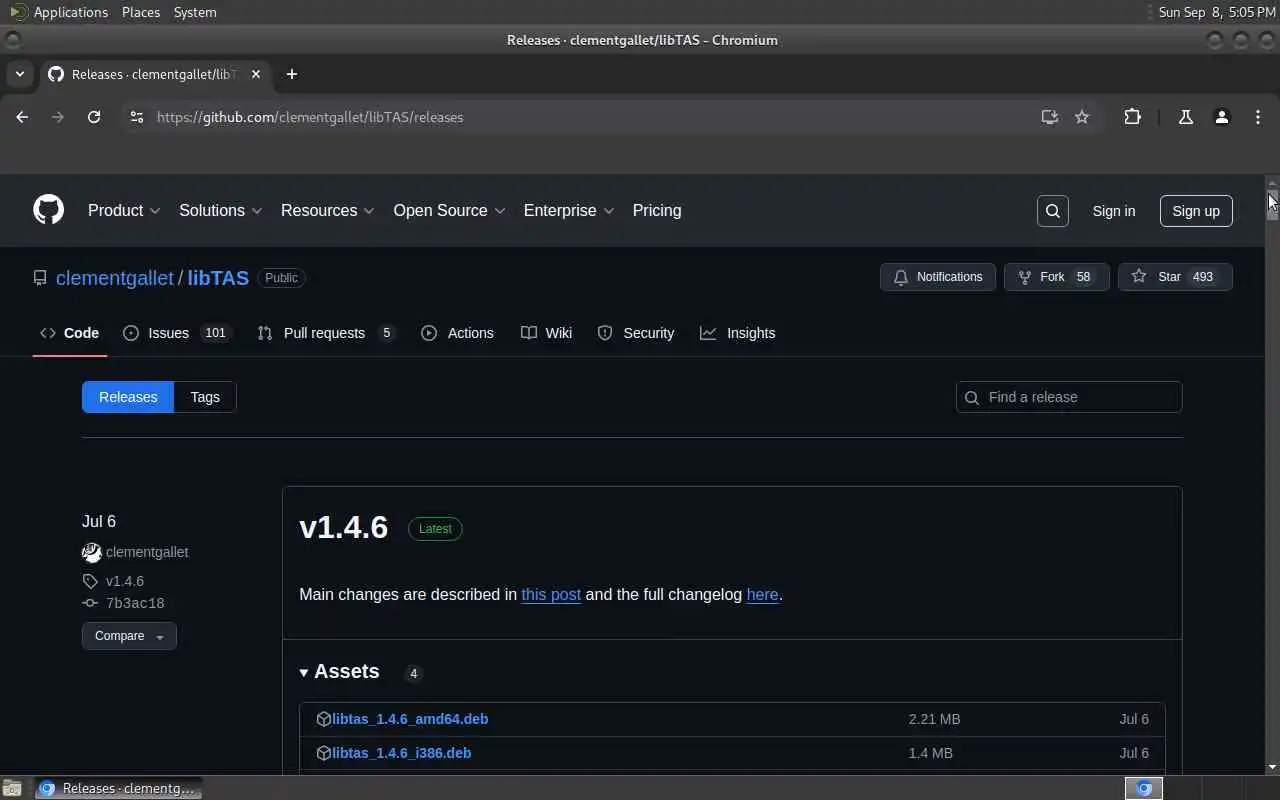Switch to the Issues tab
Screen dimensions: 1280x800
[x=177, y=333]
